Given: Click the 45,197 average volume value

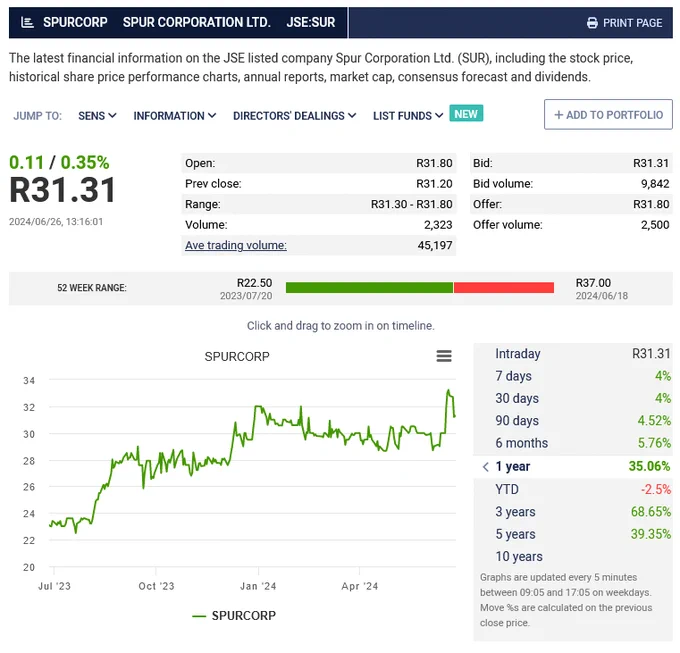Looking at the screenshot, I should (x=435, y=245).
